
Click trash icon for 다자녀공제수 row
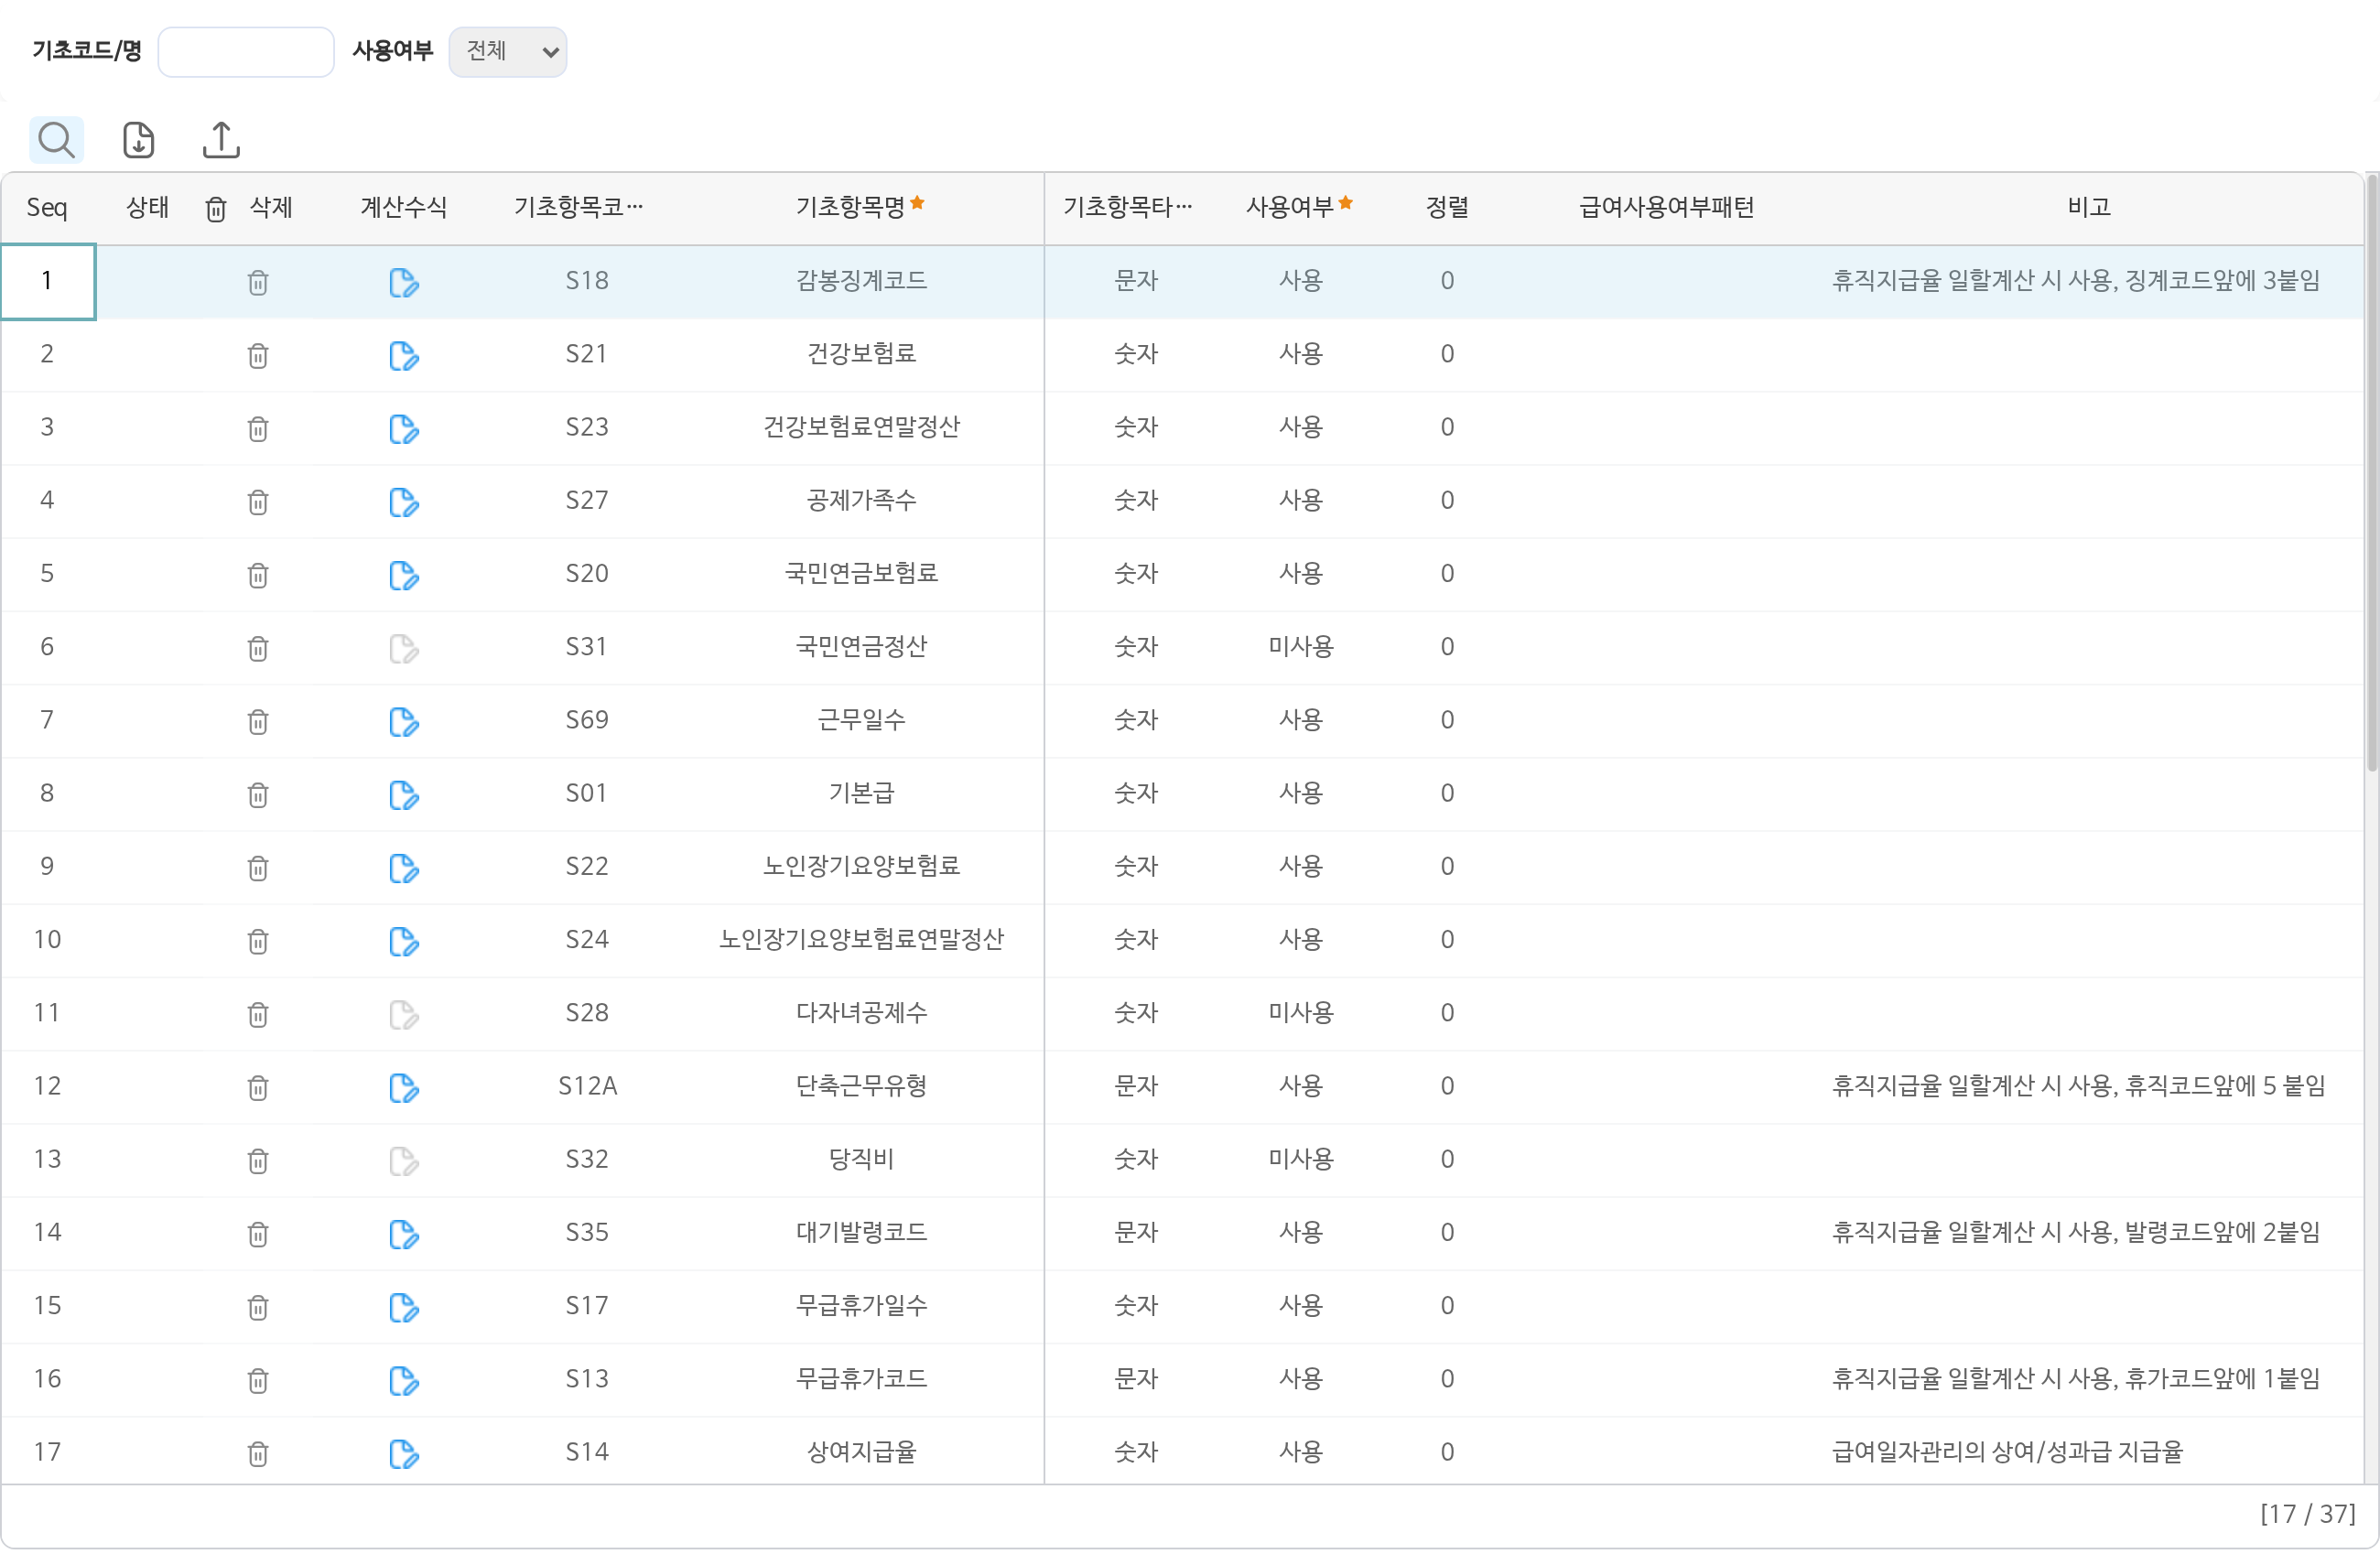[258, 1015]
